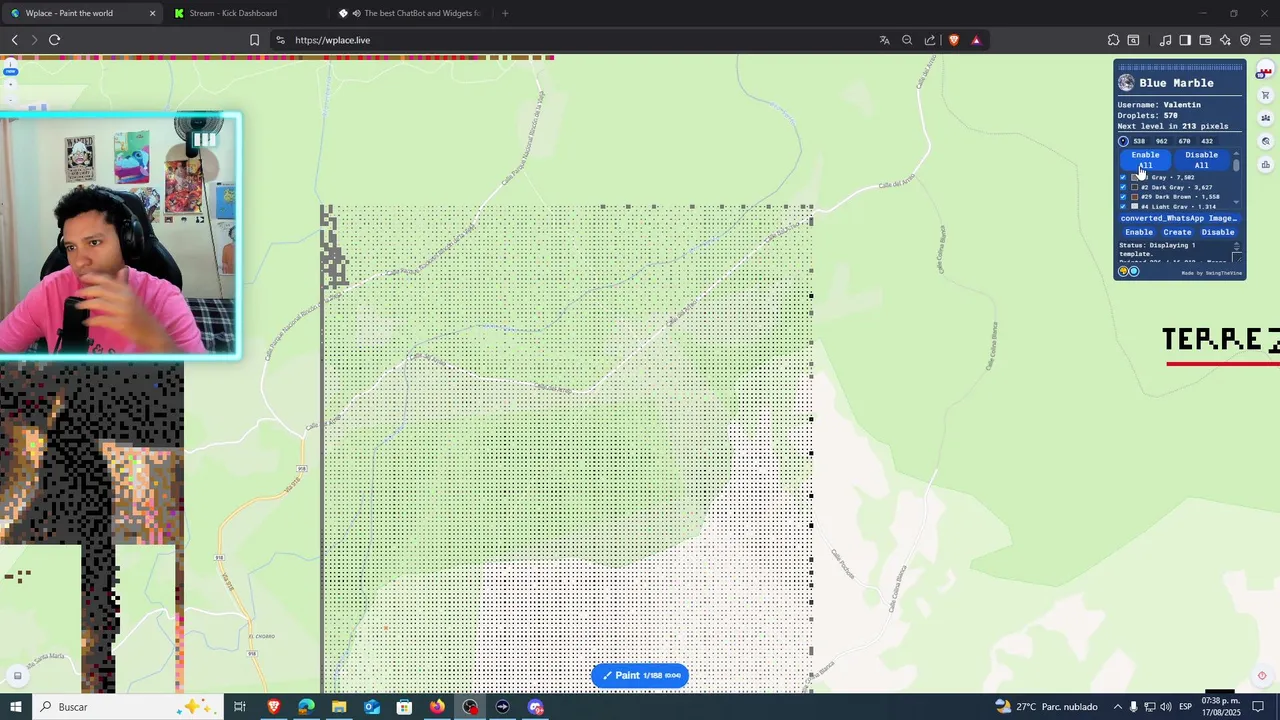Click Disable All colors button
The width and height of the screenshot is (1280, 720).
1202,160
